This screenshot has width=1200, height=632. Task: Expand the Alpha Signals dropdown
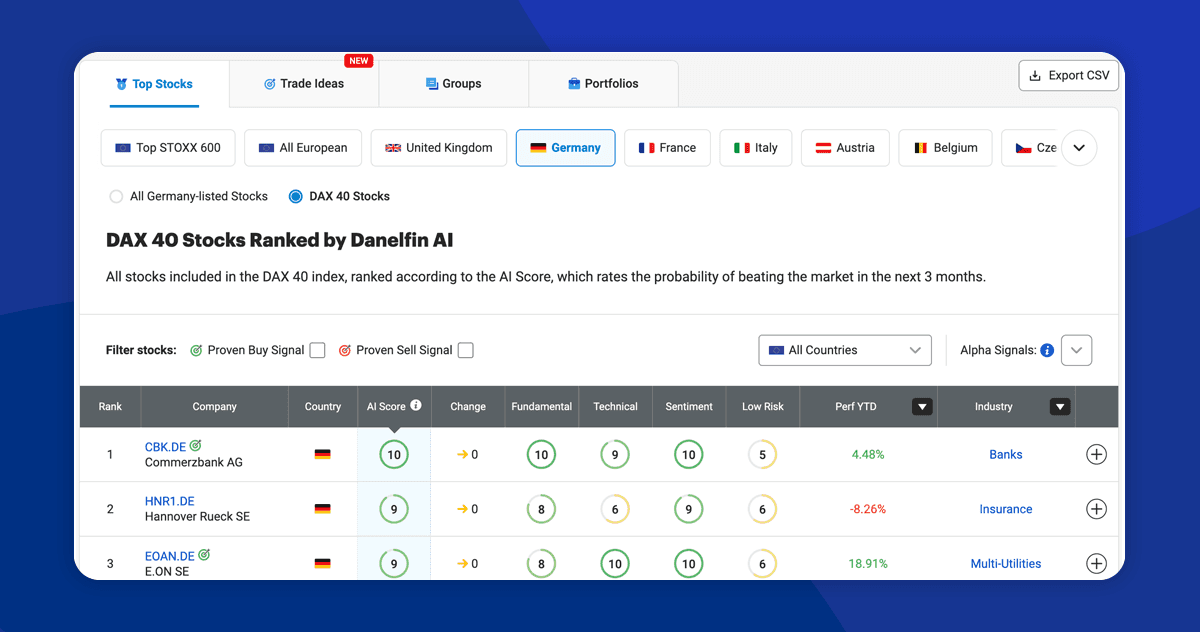click(1076, 350)
